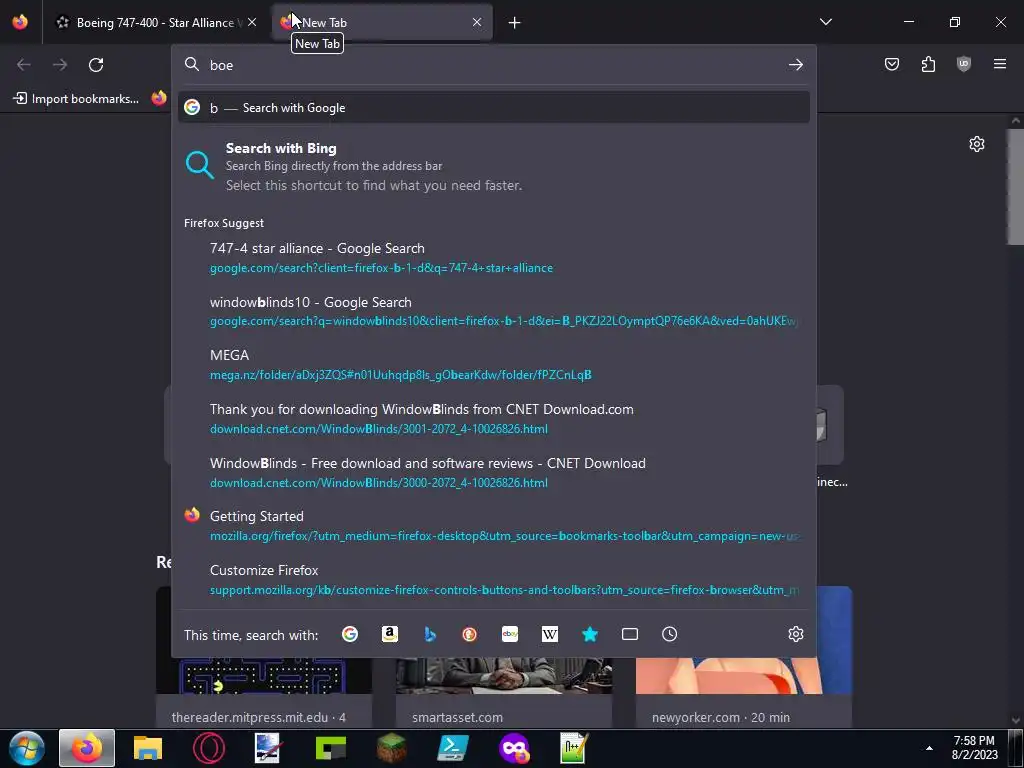Open Save to Pocket icon
This screenshot has height=768, width=1024.
coord(892,64)
